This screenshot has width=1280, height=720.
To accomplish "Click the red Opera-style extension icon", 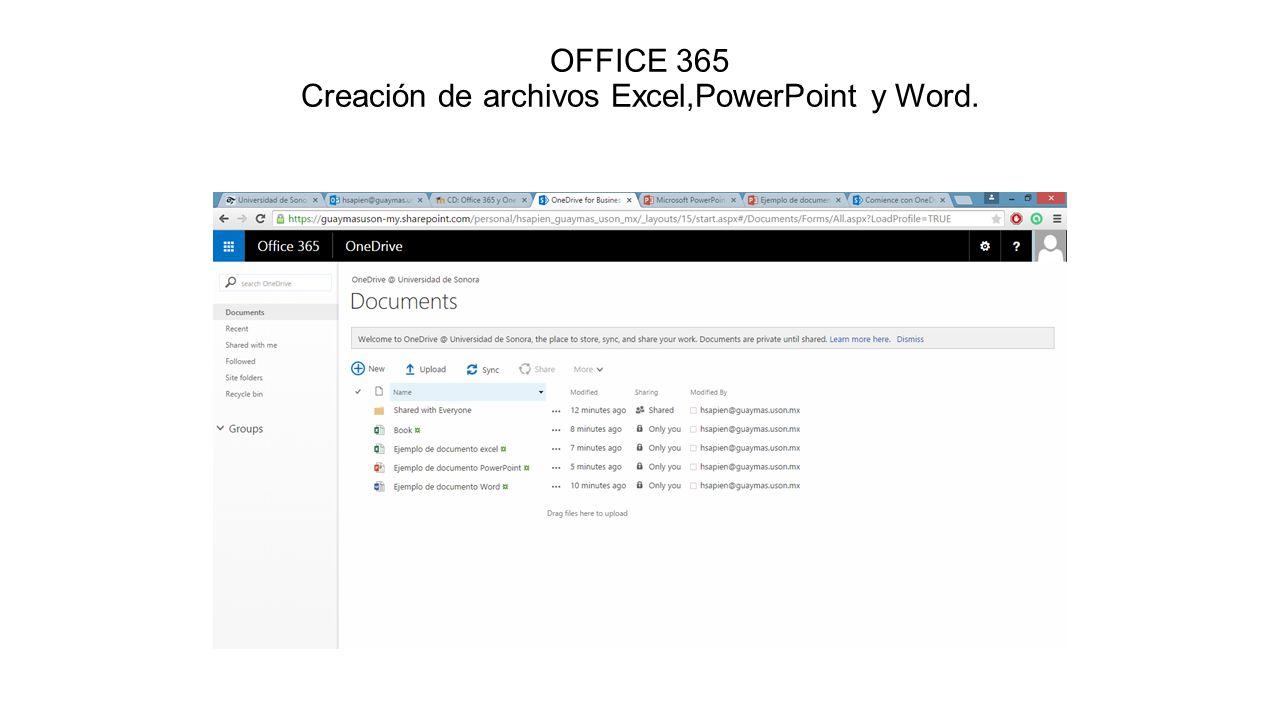I will coord(1016,219).
